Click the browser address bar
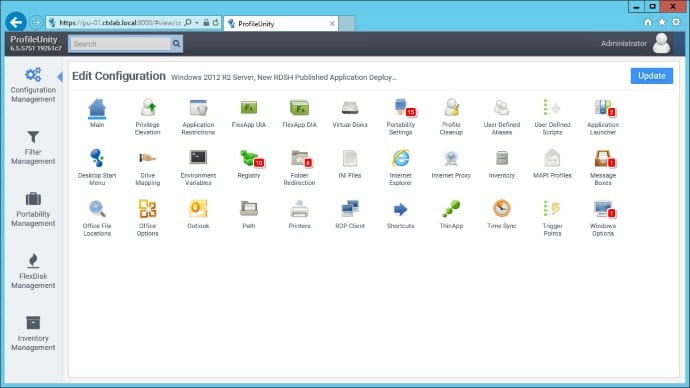690x388 pixels. click(119, 22)
